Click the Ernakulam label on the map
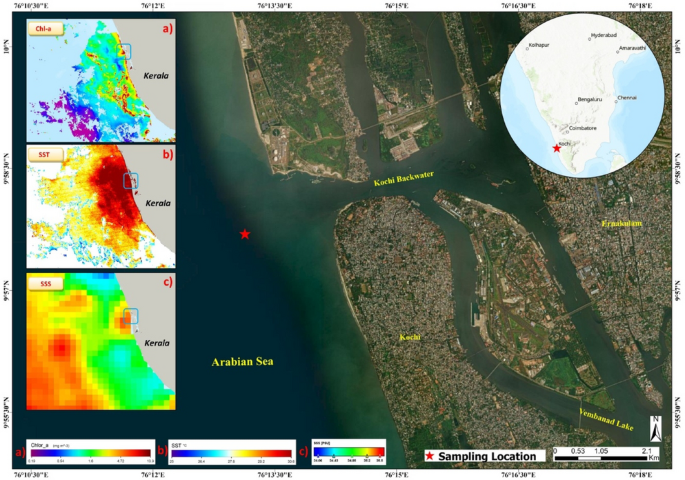 click(621, 224)
